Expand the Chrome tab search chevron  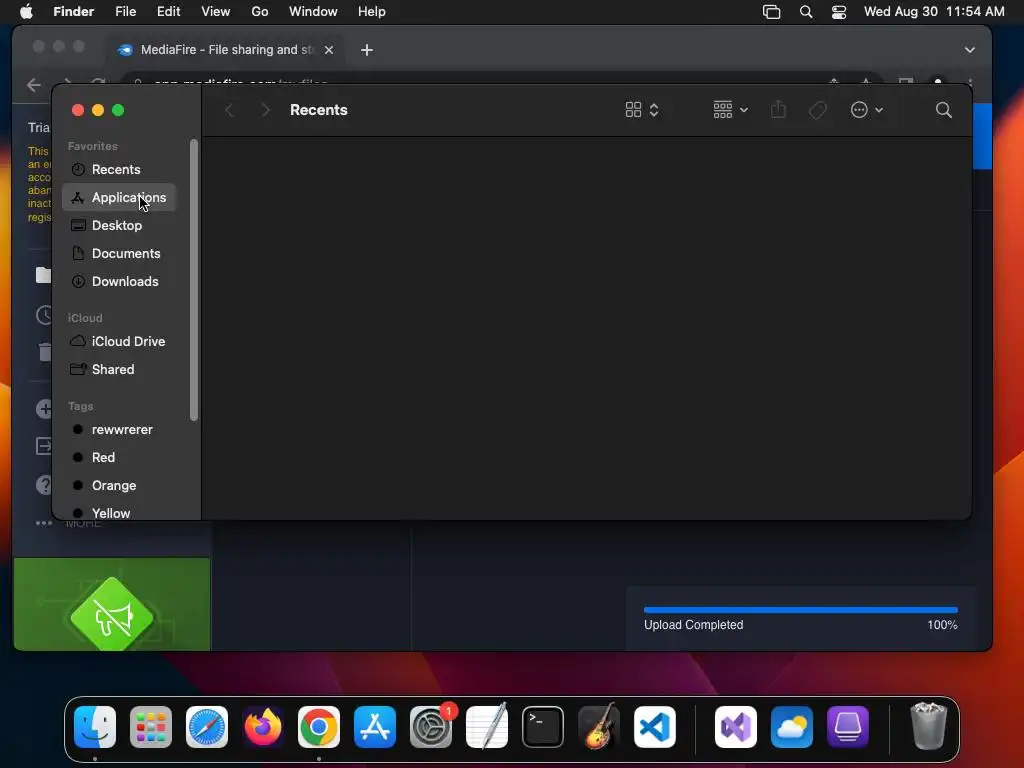coord(970,50)
